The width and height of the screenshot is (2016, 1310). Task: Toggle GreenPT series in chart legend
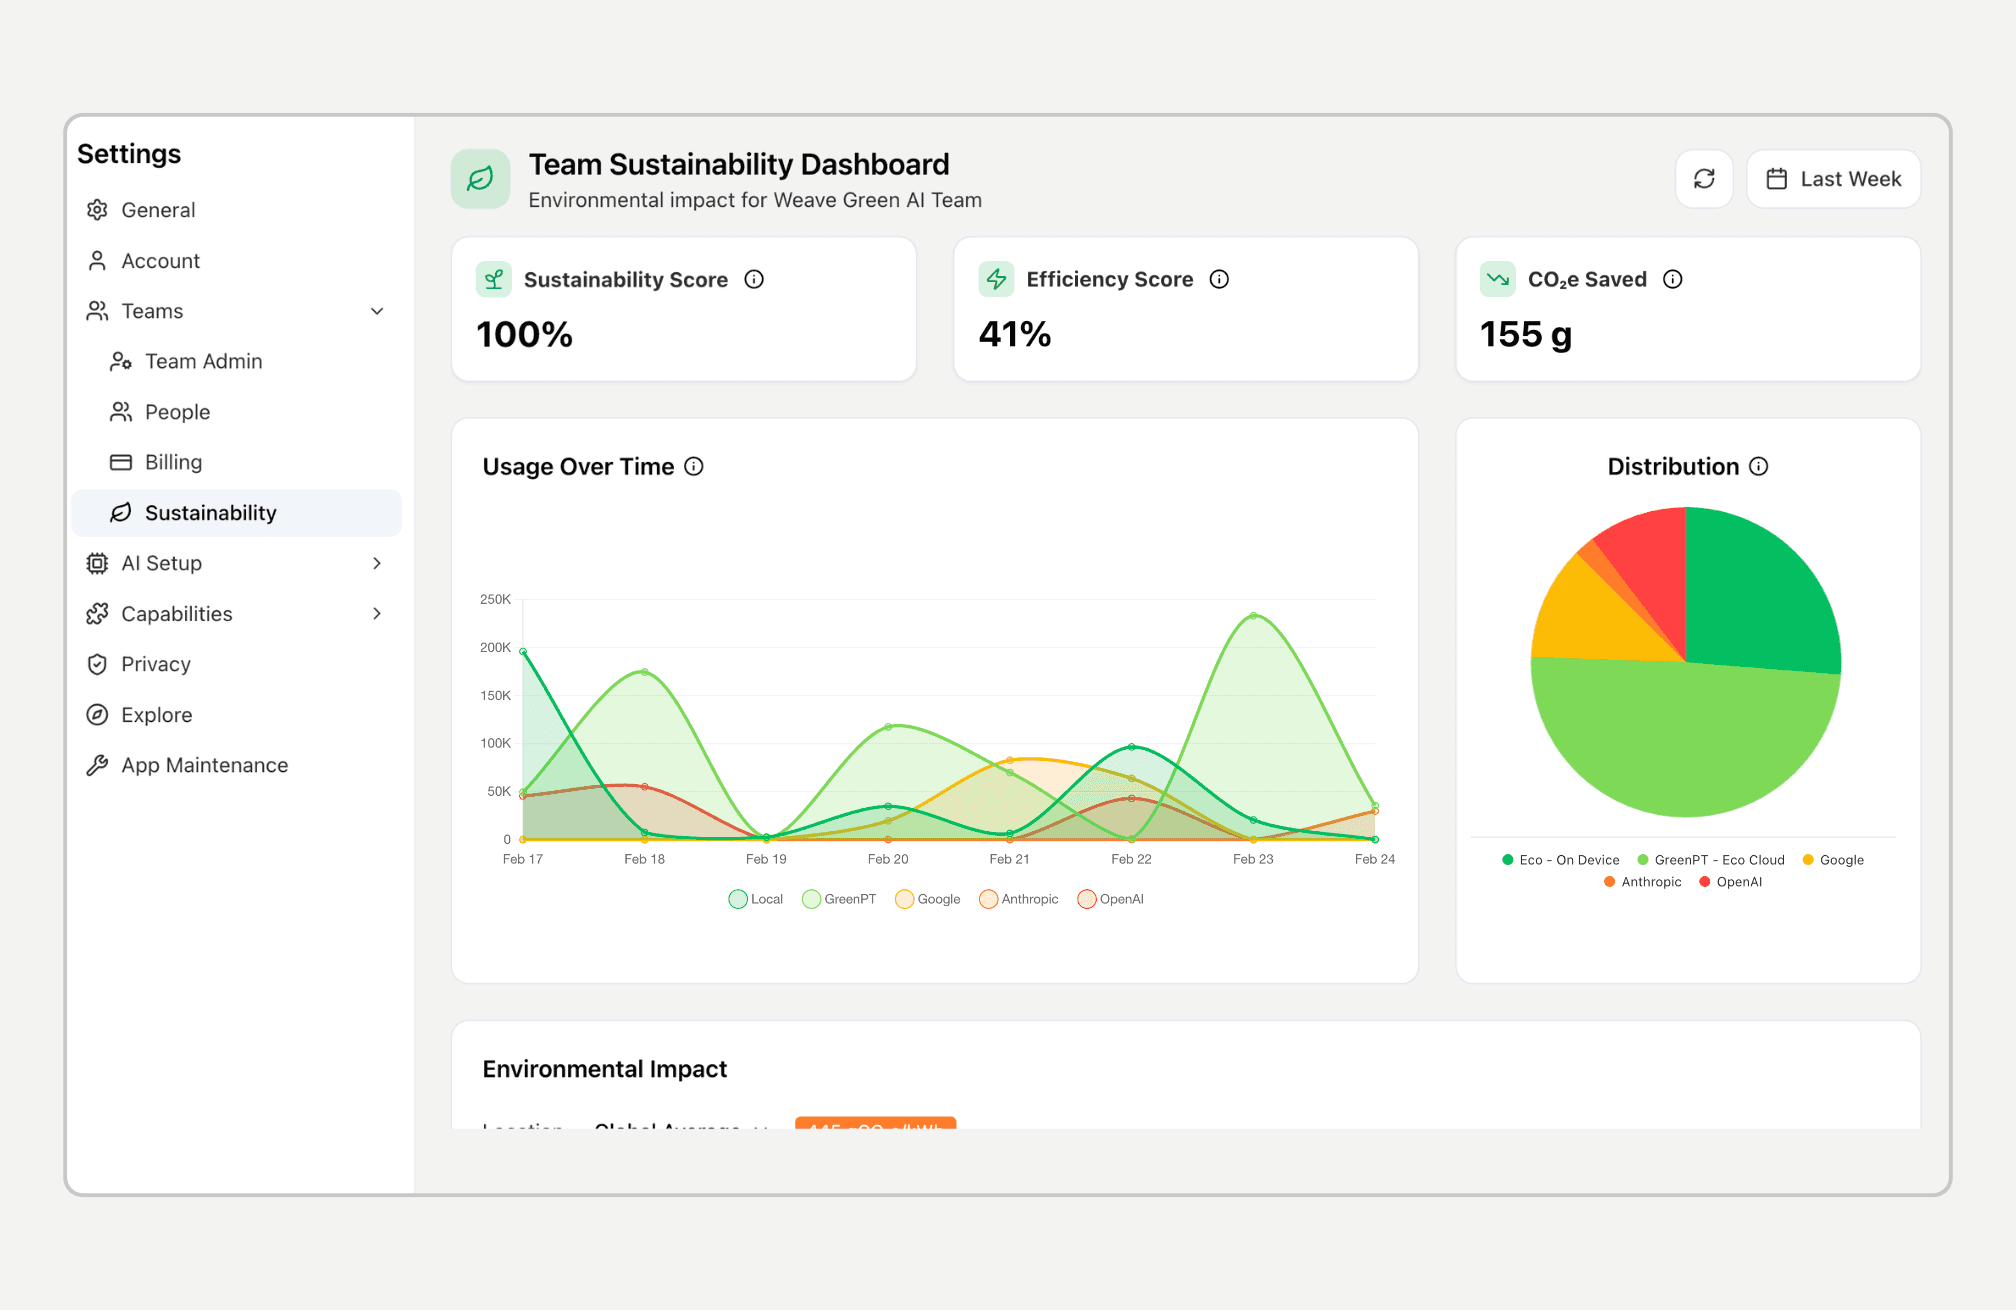811,899
